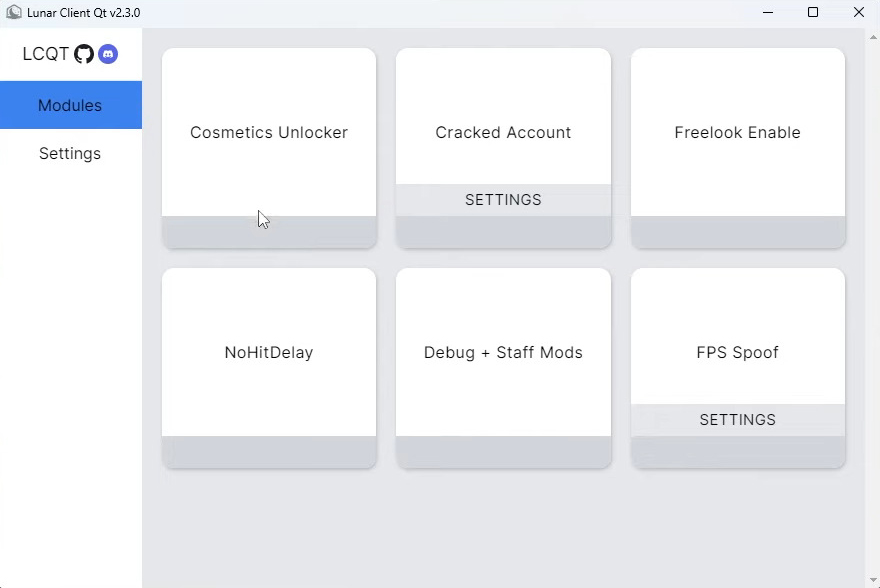
Task: Toggle the Cracked Account bottom bar
Action: click(503, 232)
